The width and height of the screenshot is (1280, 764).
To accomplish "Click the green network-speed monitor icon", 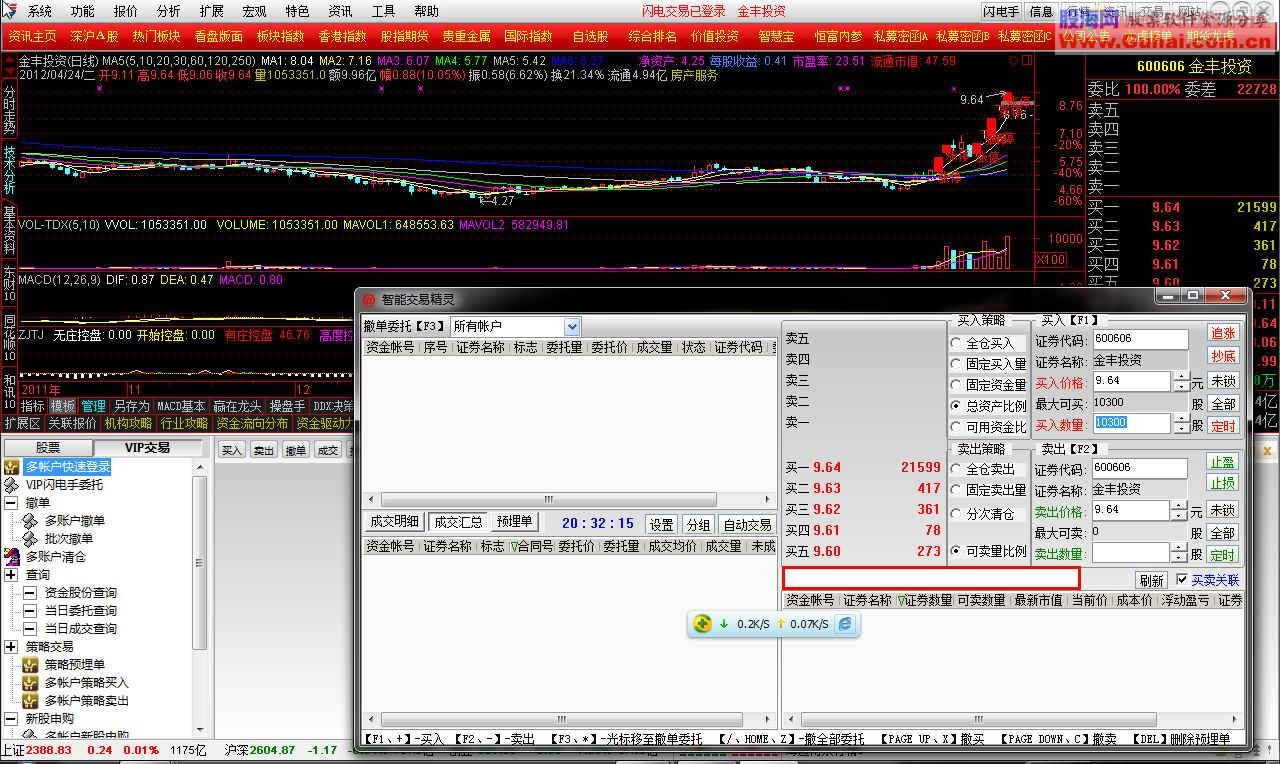I will (703, 624).
